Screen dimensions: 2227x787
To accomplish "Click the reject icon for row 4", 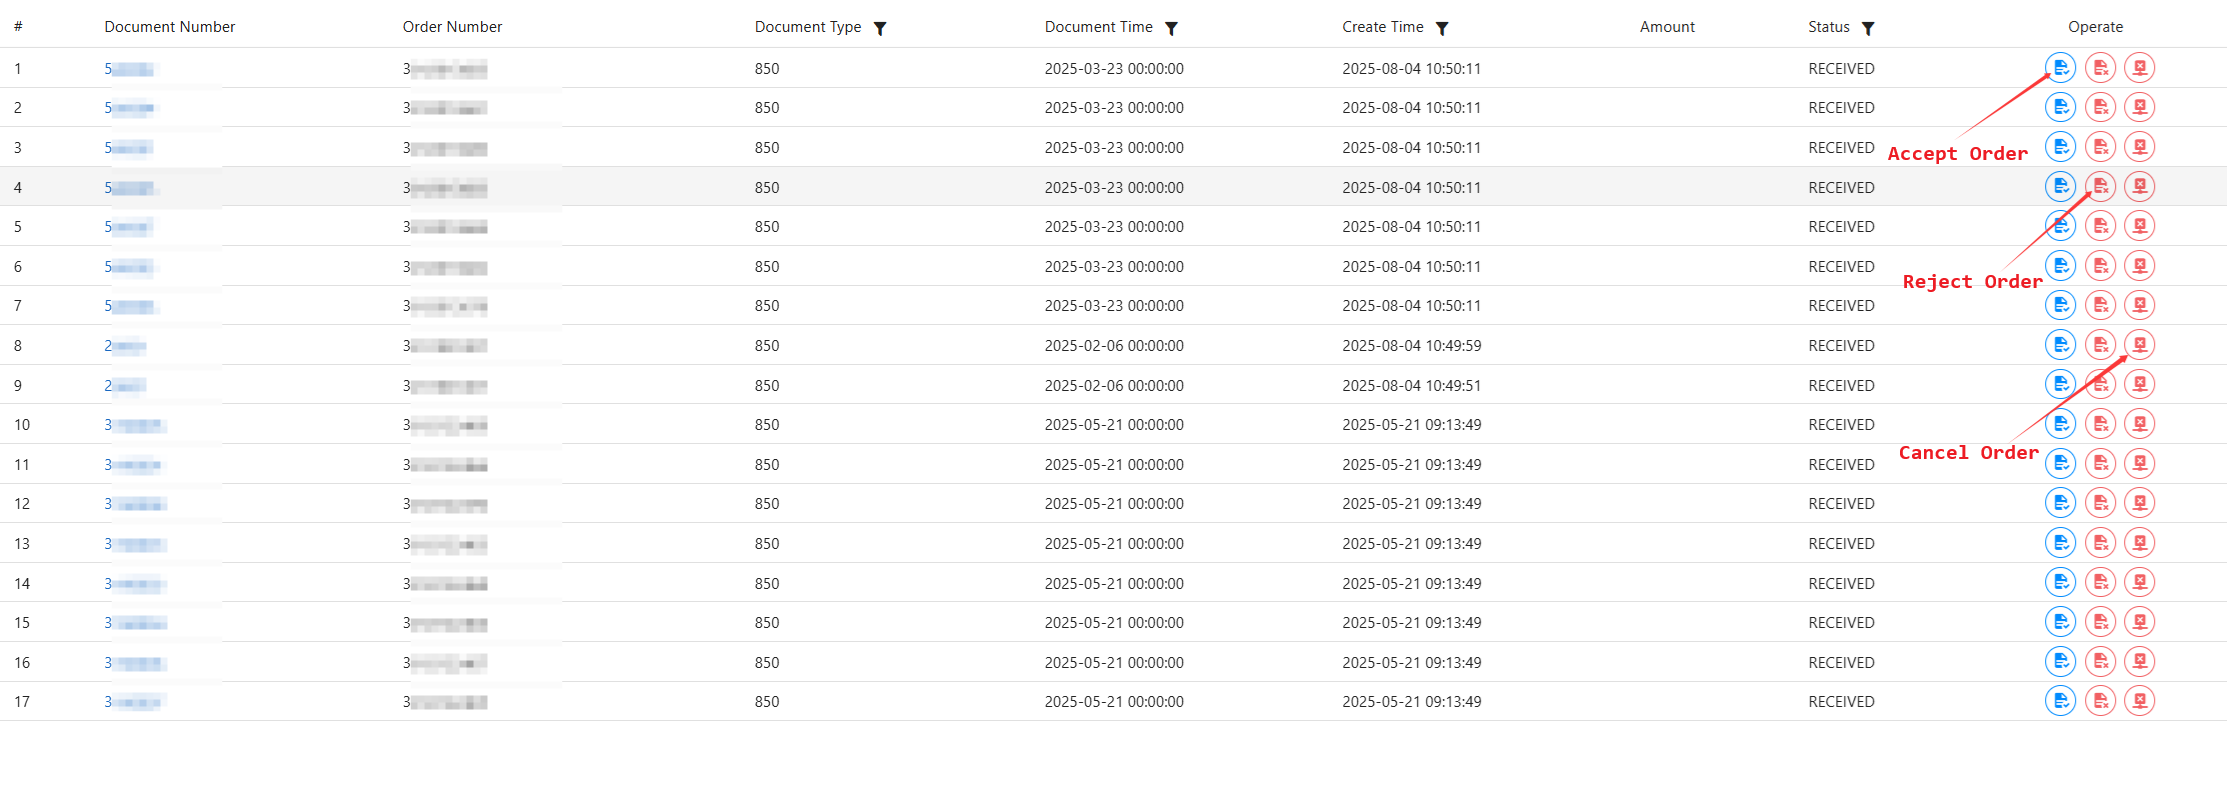I will point(2100,187).
